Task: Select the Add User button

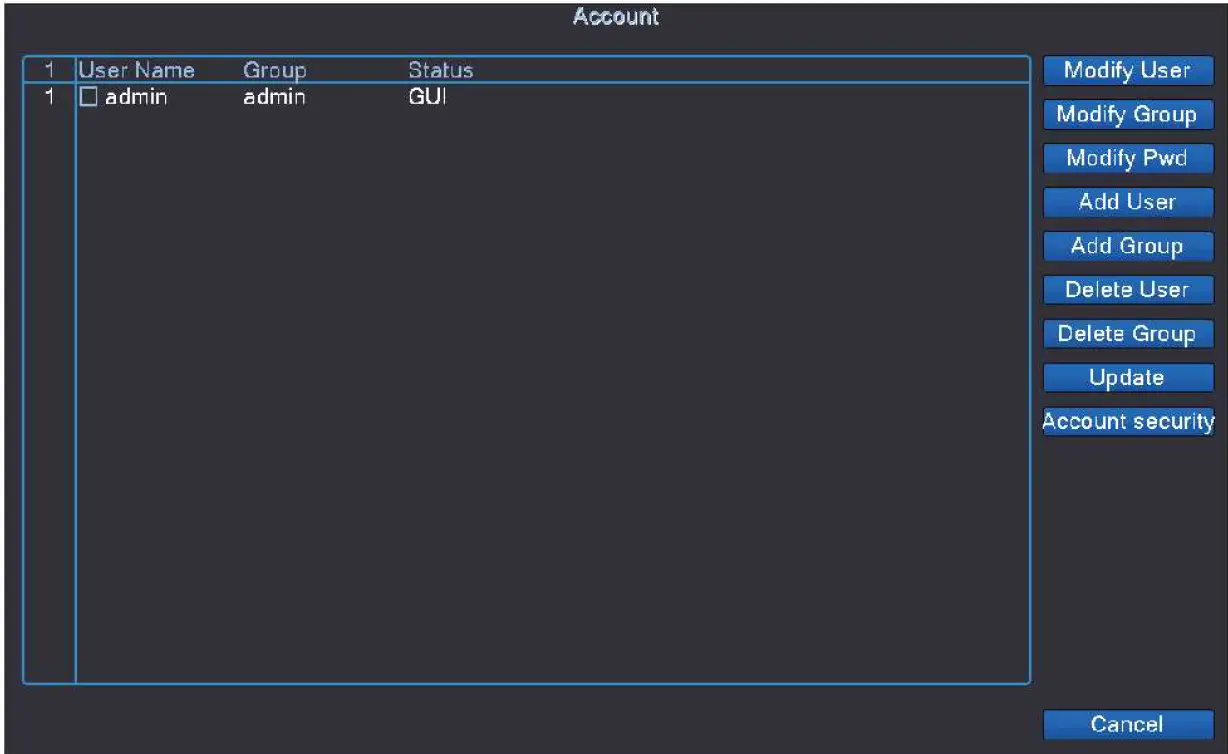Action: pos(1127,202)
